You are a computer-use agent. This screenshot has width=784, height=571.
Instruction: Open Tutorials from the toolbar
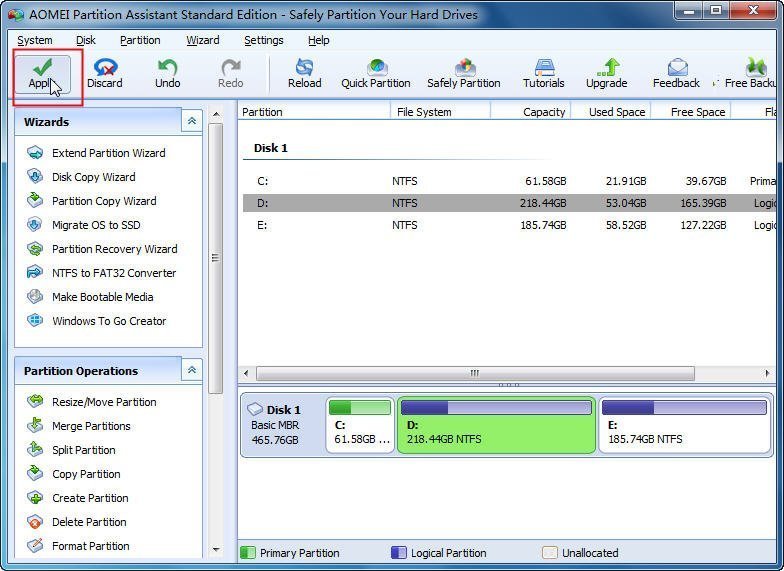[544, 74]
